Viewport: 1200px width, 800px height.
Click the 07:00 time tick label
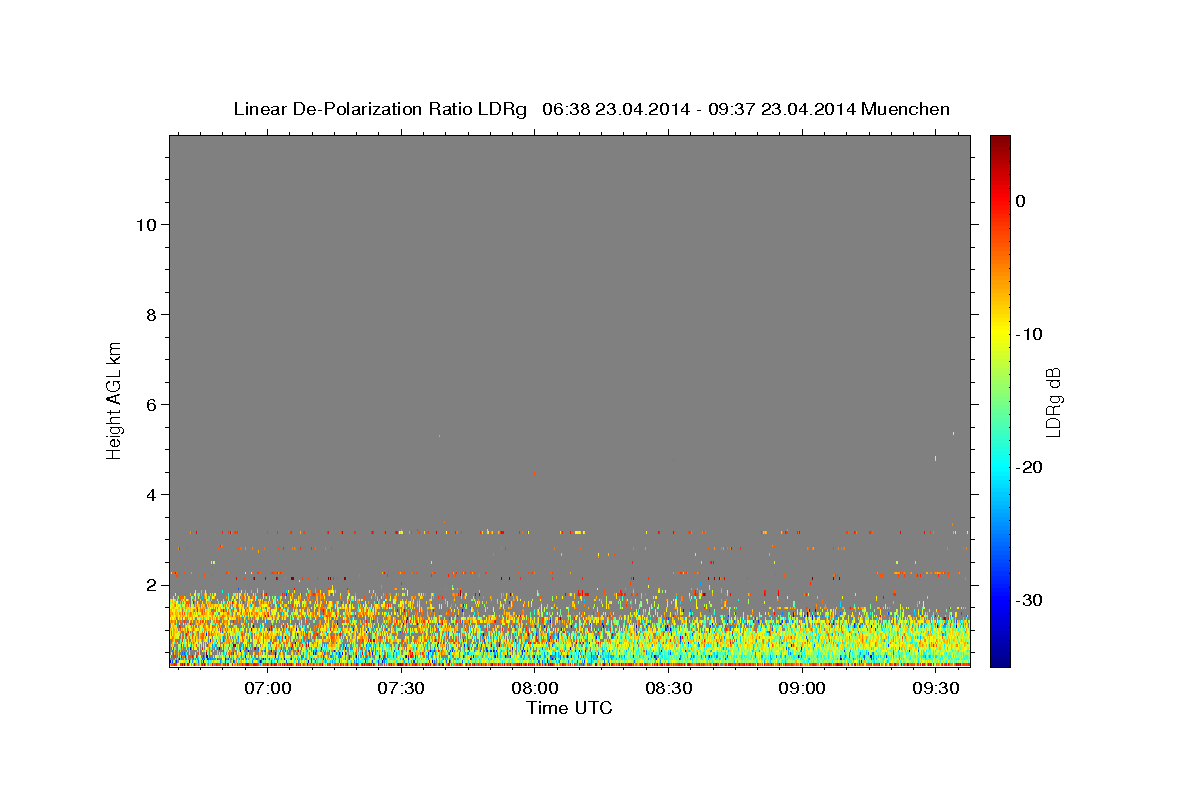267,688
